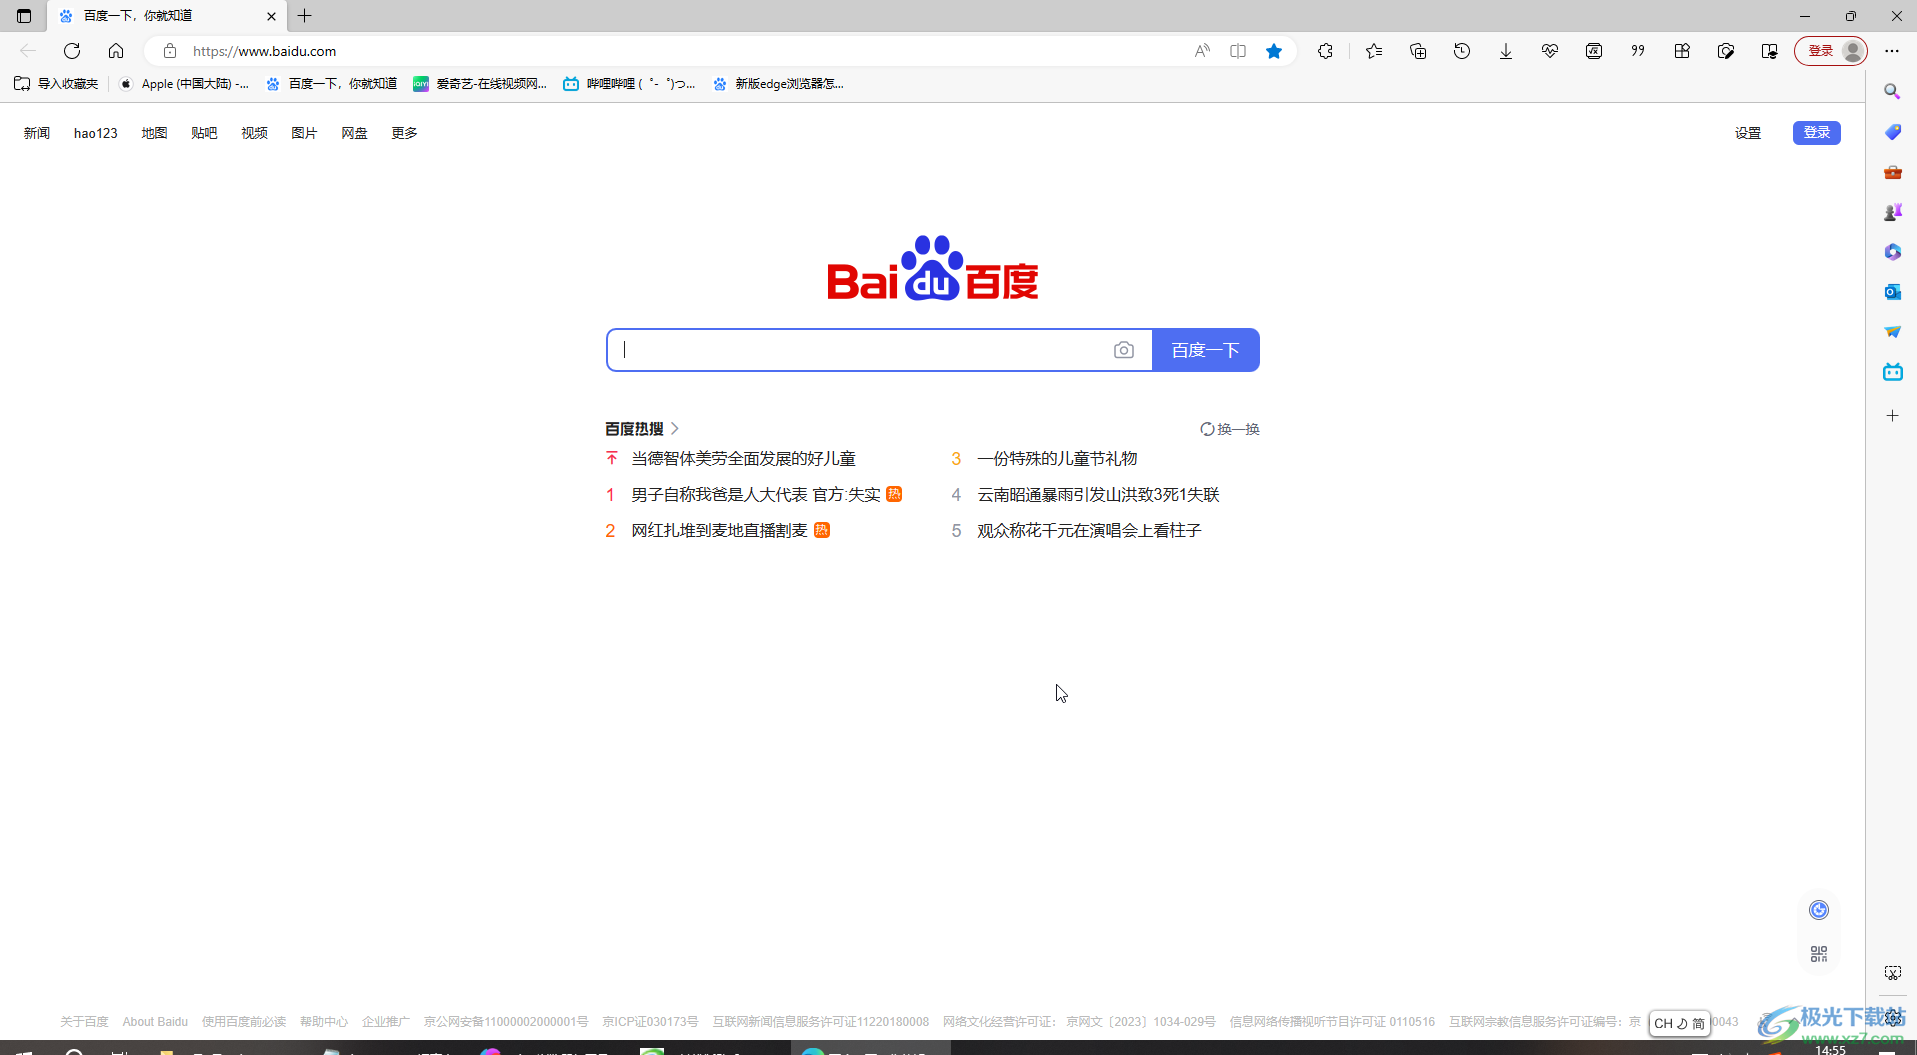Open hot search 观众称花千元在演唱会上看柱子
This screenshot has height=1055, width=1917.
pos(1089,531)
